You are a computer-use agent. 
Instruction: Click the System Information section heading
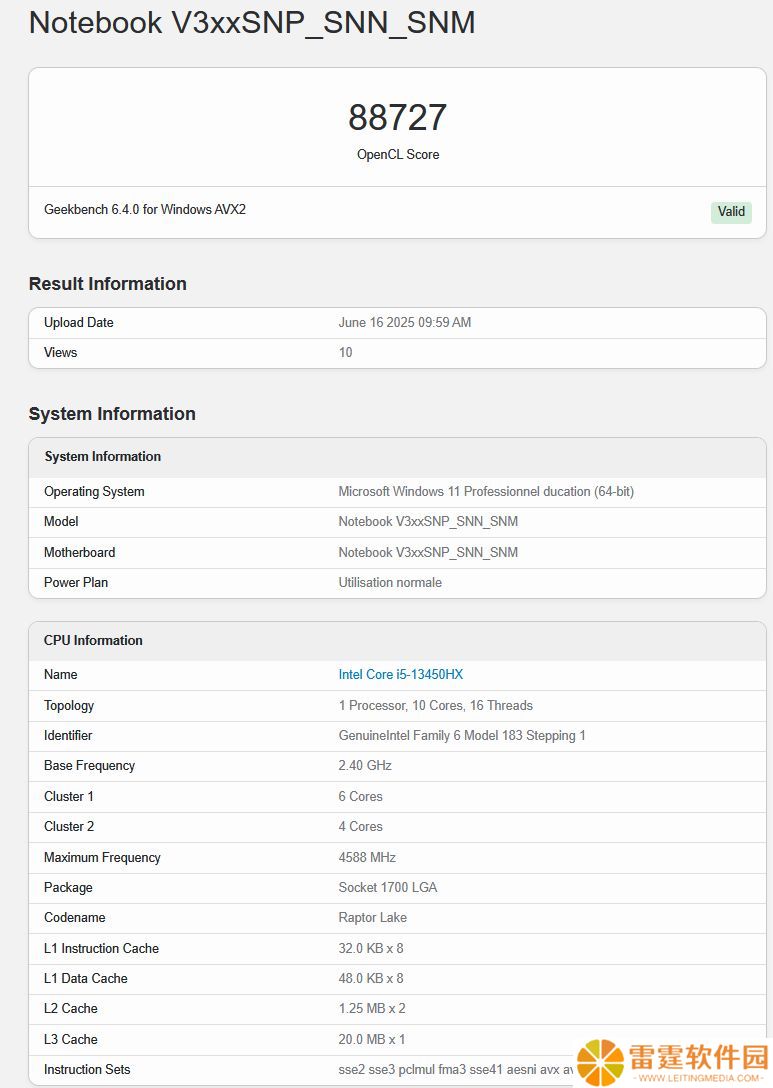click(x=112, y=414)
